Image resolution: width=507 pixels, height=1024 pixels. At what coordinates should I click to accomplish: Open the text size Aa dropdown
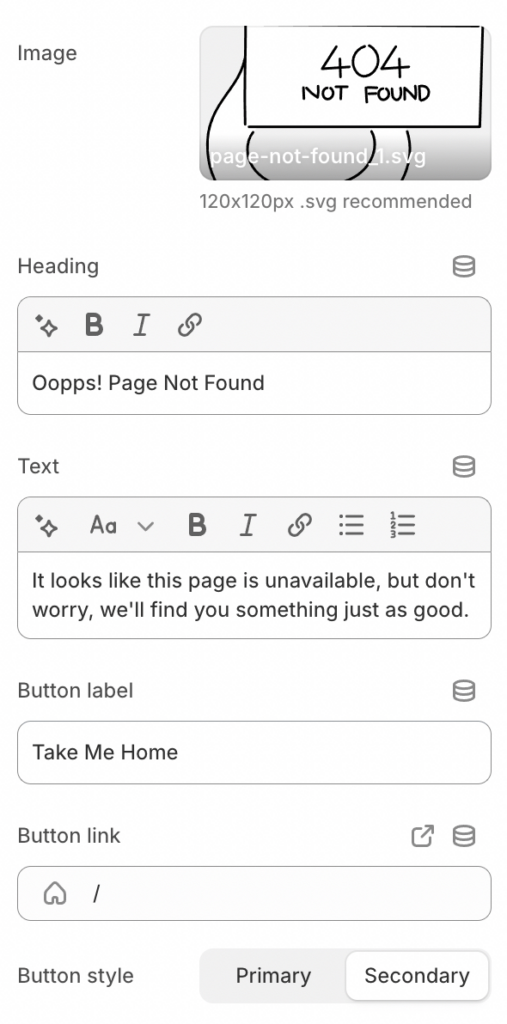[x=122, y=525]
